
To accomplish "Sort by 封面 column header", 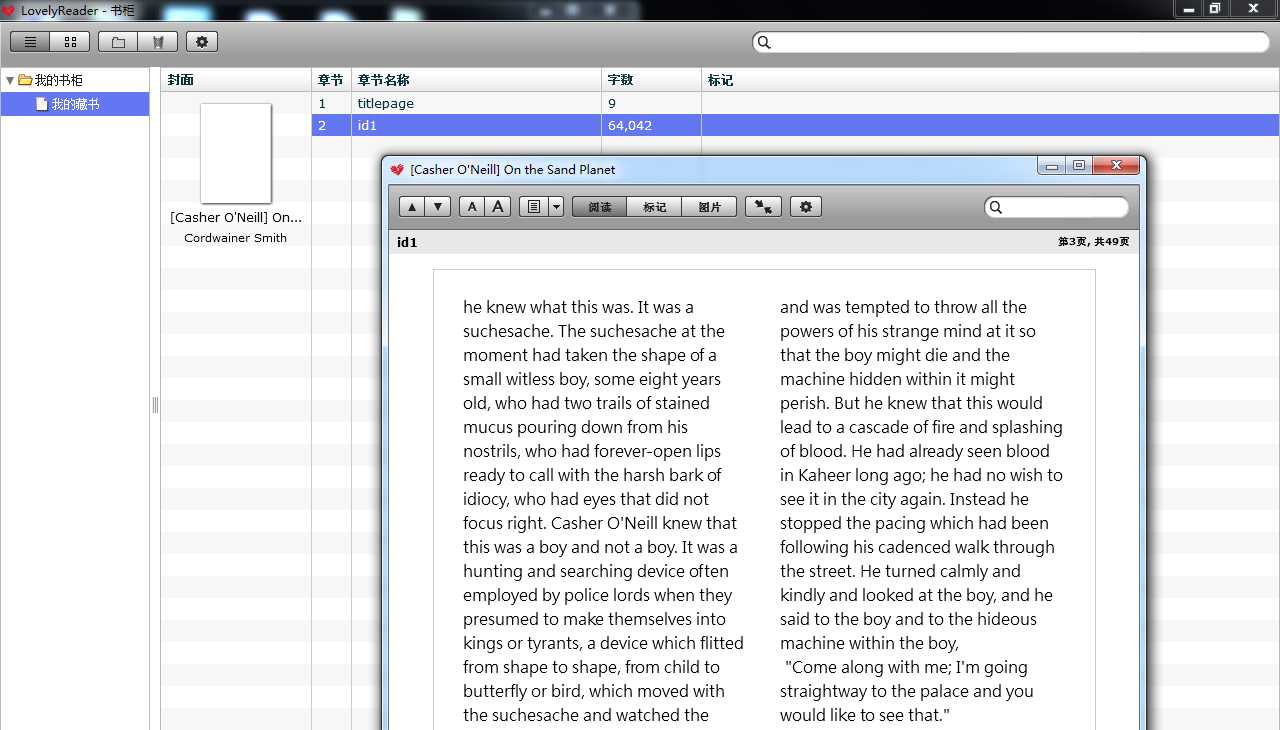I will point(236,80).
